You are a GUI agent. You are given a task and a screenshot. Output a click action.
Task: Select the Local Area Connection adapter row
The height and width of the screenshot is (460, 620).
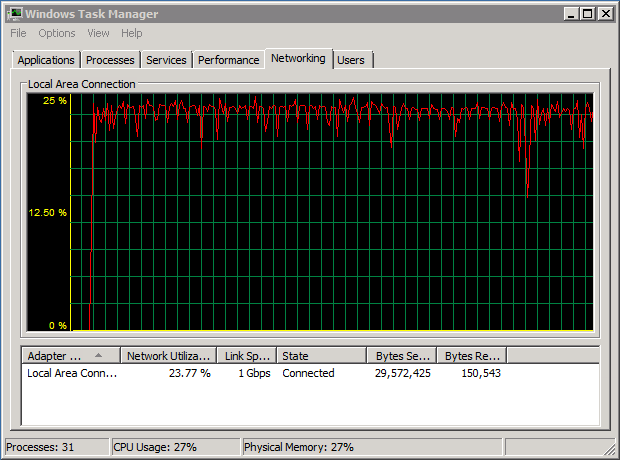coord(72,373)
